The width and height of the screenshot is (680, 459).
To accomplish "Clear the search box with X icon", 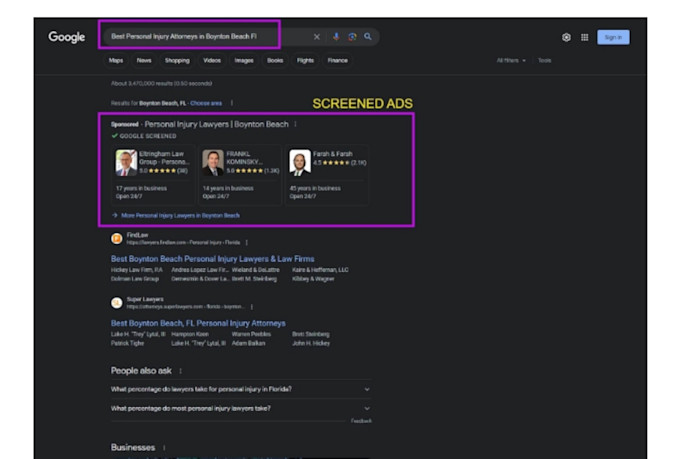I will tap(317, 37).
